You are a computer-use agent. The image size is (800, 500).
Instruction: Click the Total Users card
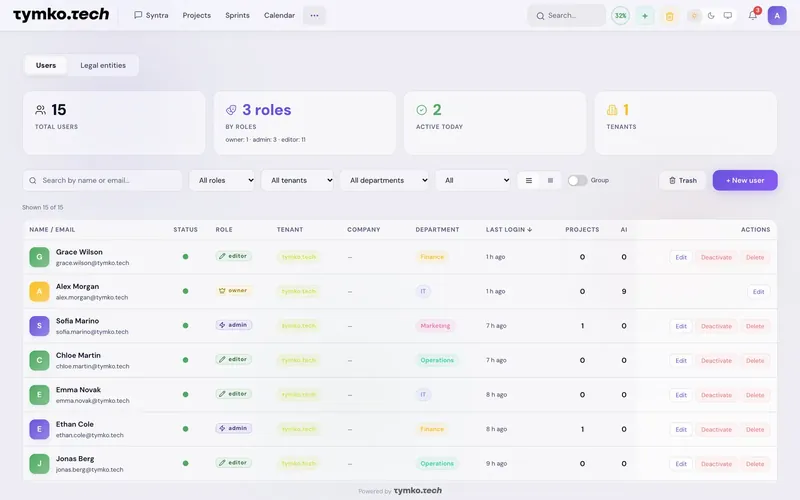[114, 123]
